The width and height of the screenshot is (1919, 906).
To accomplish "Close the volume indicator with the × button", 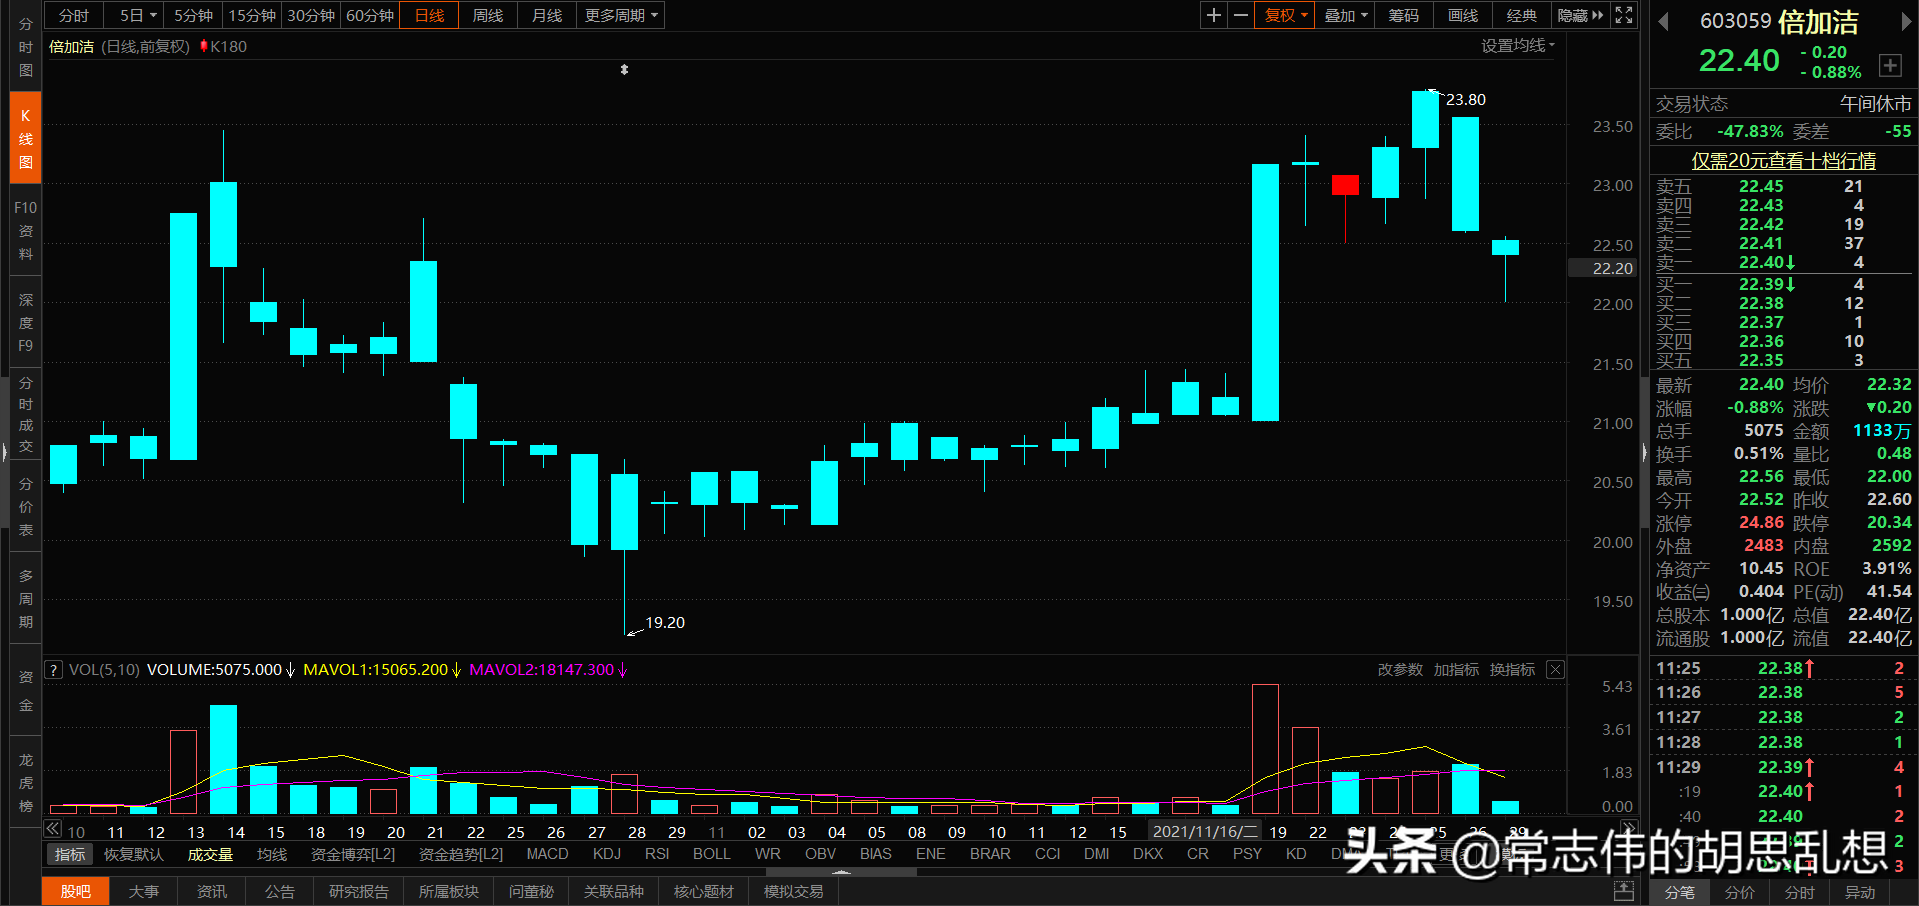I will tap(1554, 669).
